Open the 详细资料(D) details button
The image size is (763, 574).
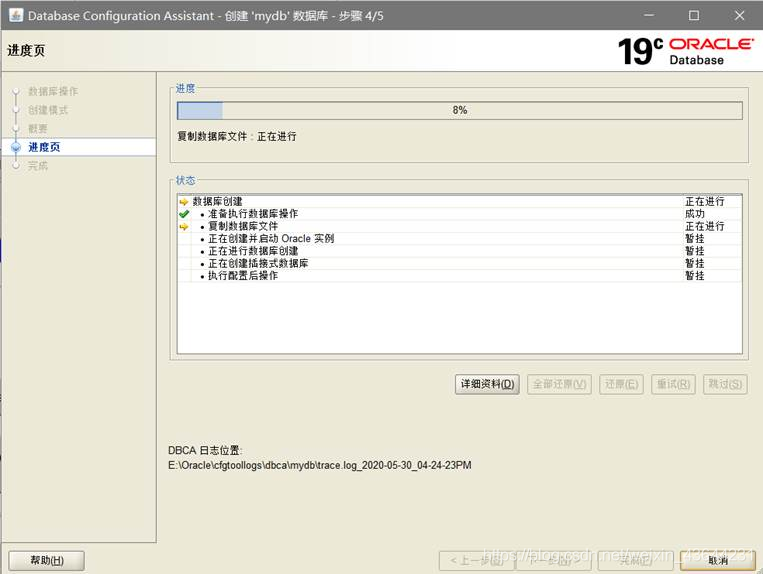(x=488, y=384)
